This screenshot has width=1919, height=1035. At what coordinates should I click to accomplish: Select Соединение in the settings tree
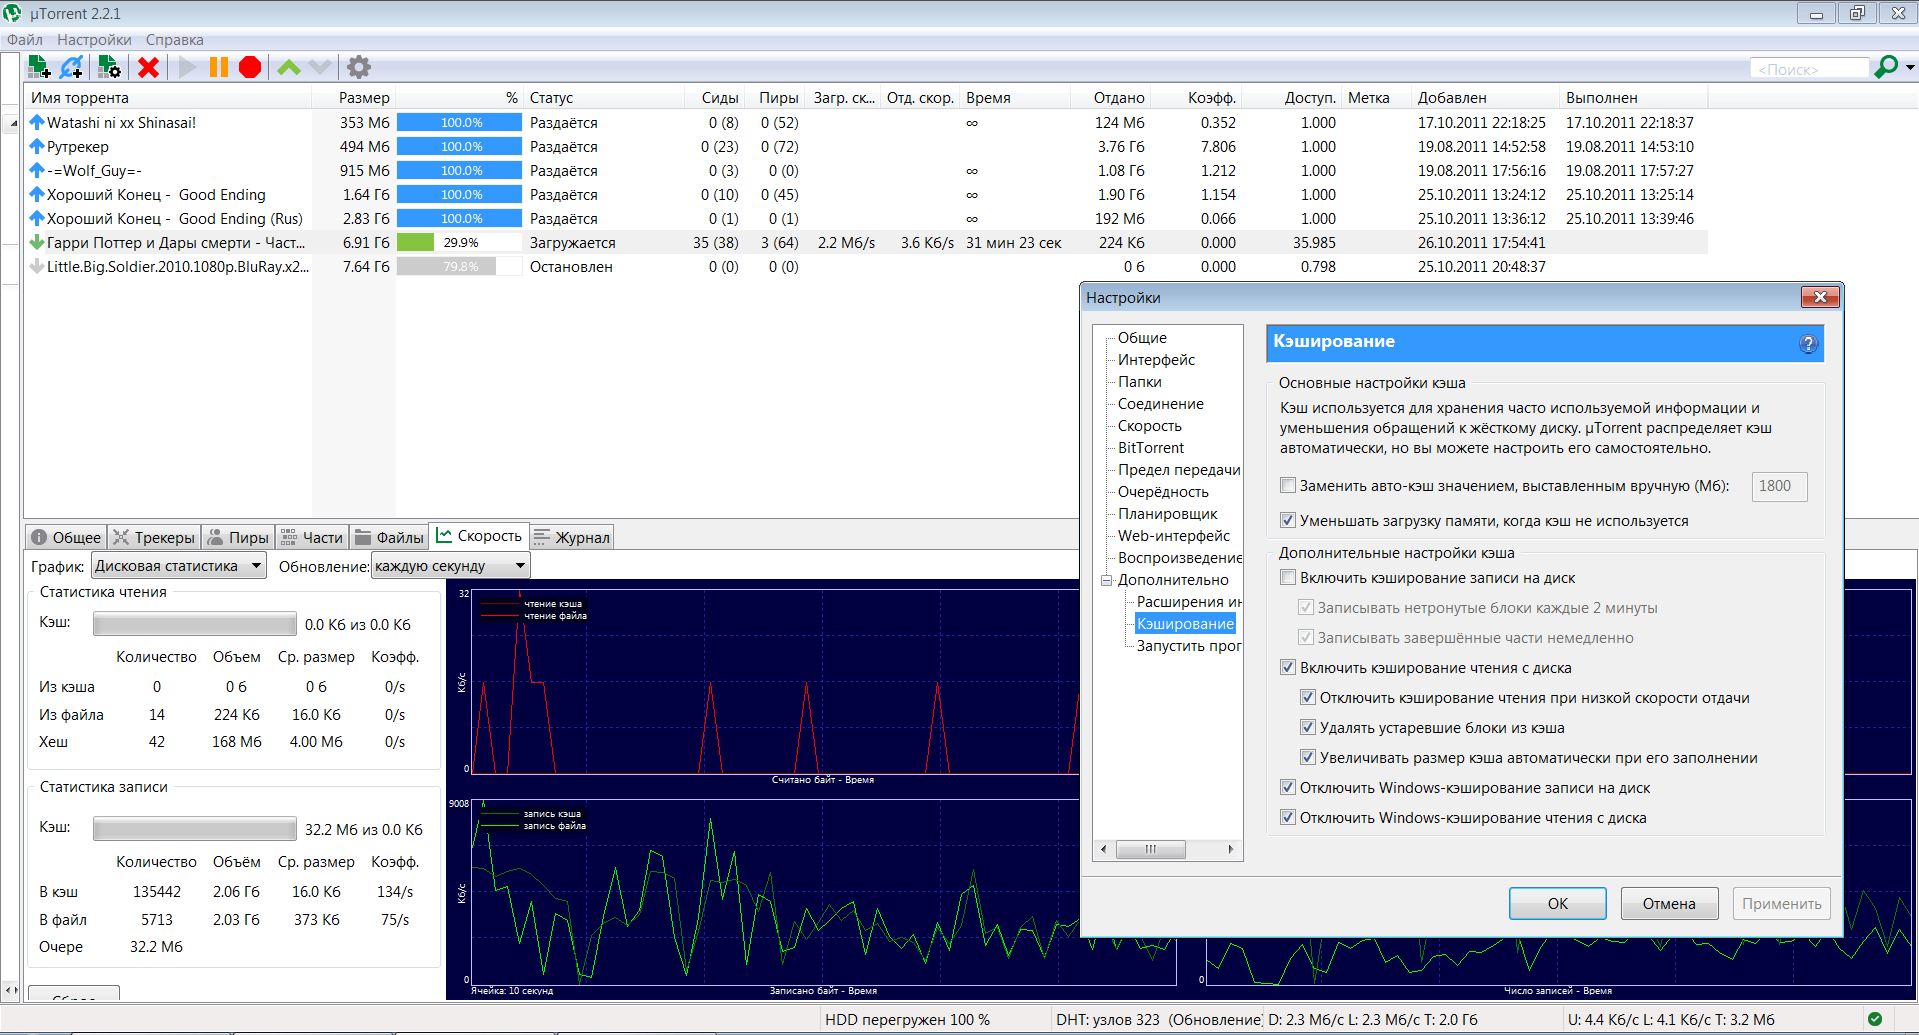coord(1160,404)
